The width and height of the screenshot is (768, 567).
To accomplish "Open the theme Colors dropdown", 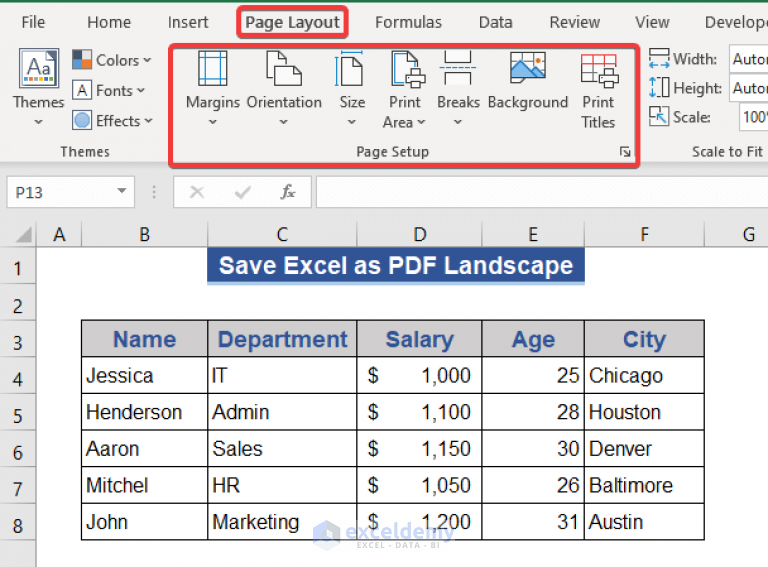I will [112, 60].
